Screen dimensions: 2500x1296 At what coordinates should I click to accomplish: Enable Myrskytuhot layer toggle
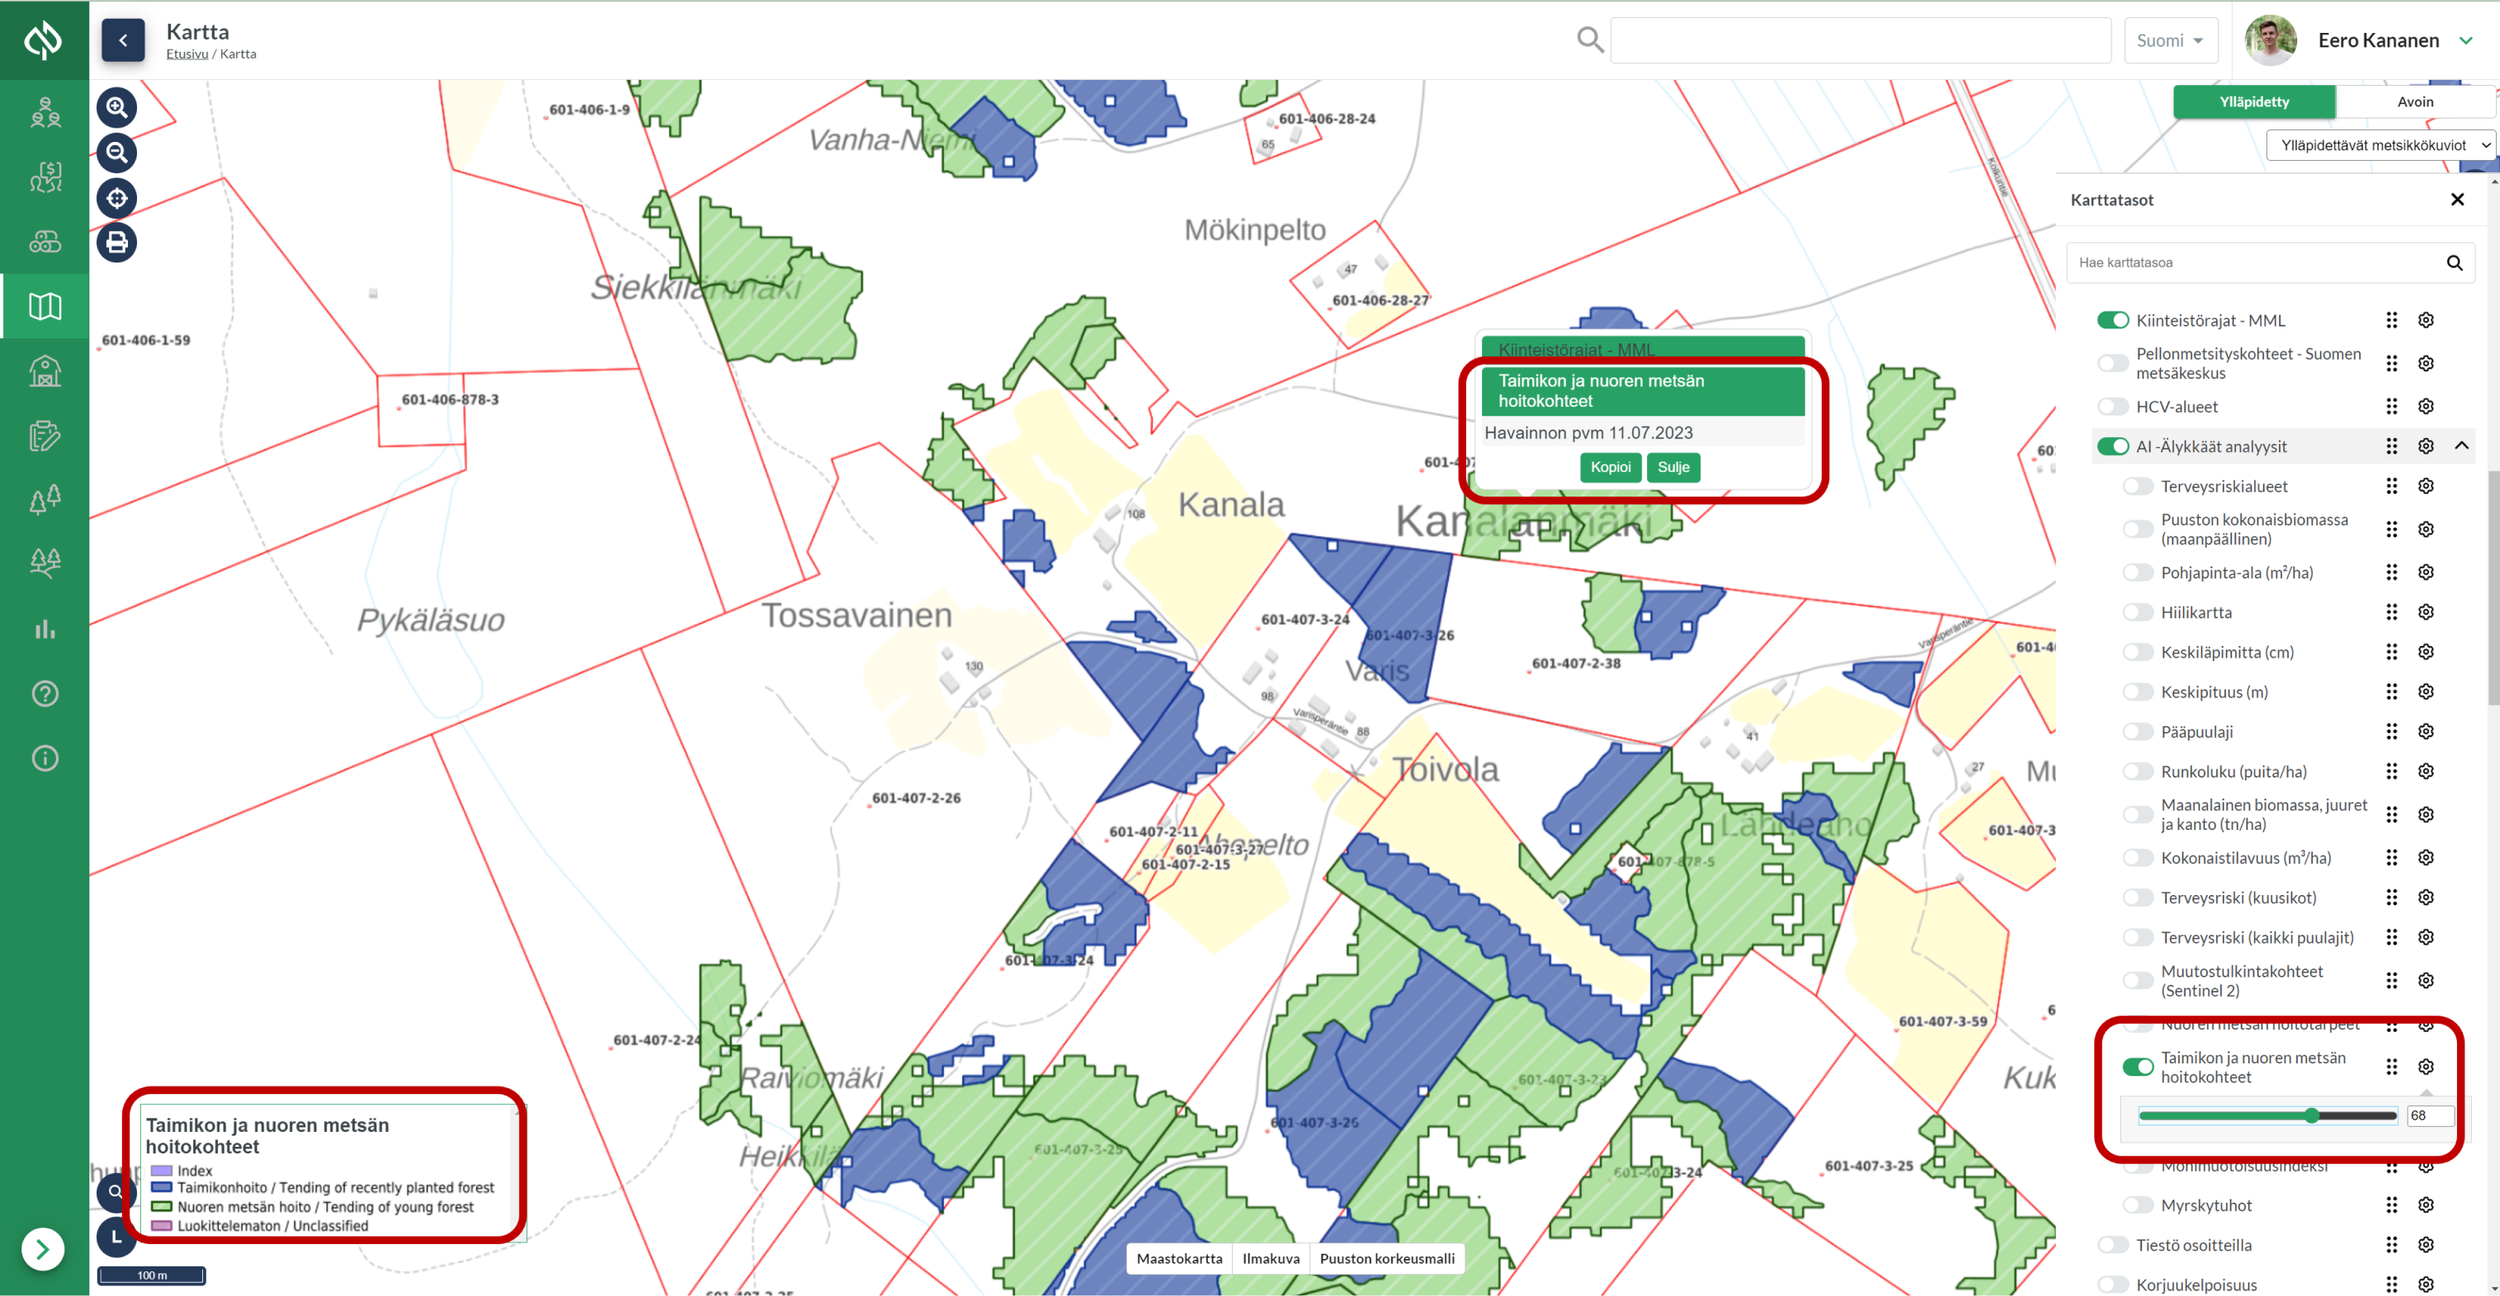(2138, 1205)
